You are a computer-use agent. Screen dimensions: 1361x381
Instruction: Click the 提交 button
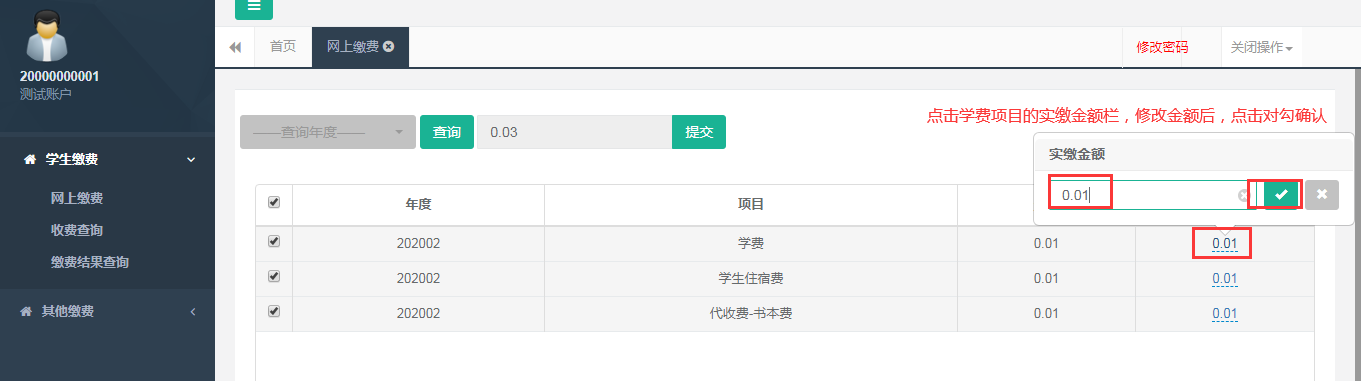699,132
